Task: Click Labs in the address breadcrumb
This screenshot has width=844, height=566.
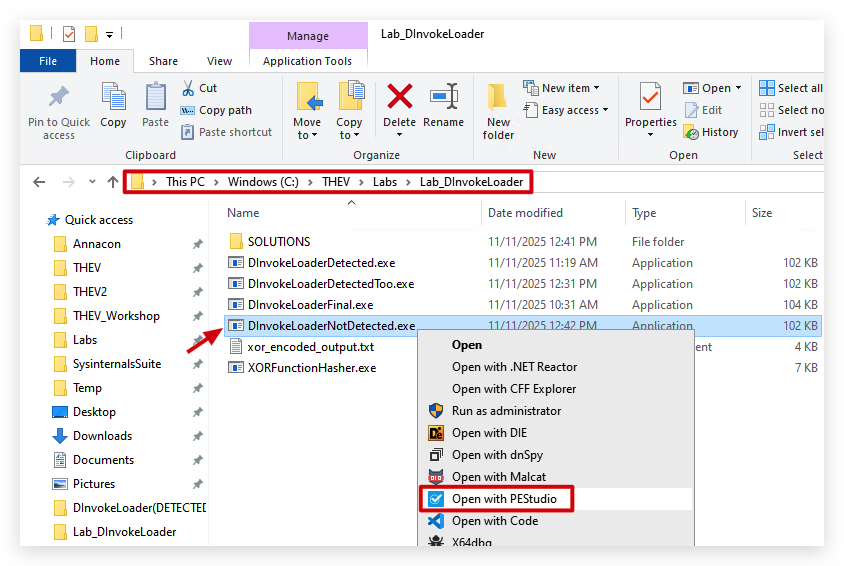Action: click(385, 182)
